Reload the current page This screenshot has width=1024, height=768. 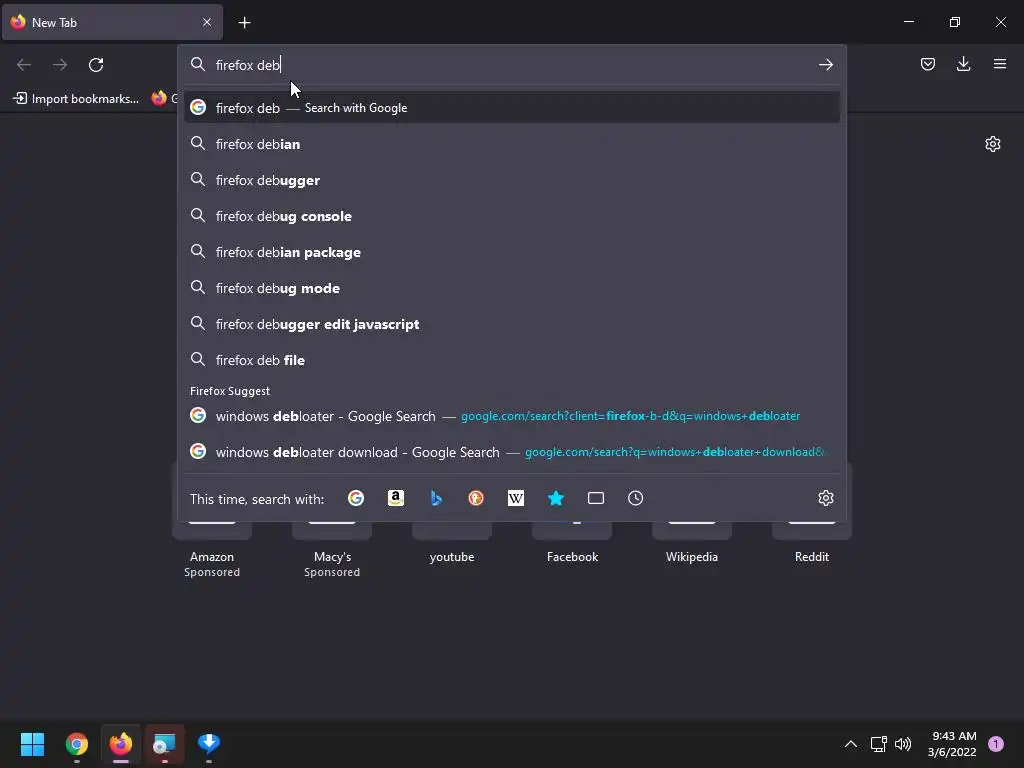pyautogui.click(x=96, y=65)
